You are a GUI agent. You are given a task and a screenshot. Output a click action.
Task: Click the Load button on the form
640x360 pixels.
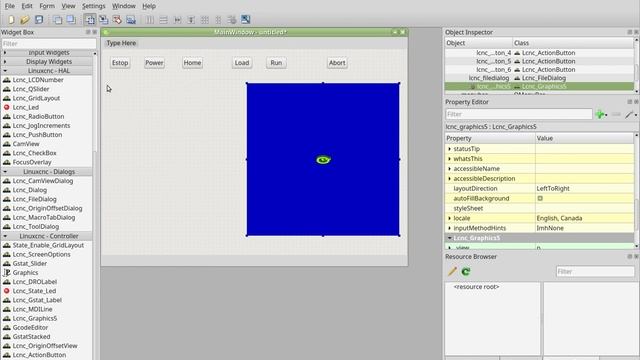click(242, 63)
